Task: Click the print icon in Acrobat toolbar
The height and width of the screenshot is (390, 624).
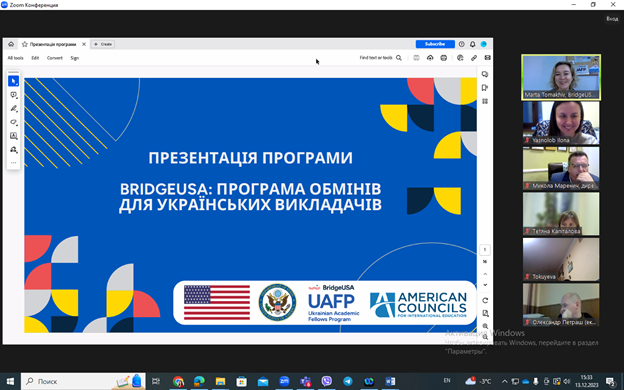Action: point(443,58)
